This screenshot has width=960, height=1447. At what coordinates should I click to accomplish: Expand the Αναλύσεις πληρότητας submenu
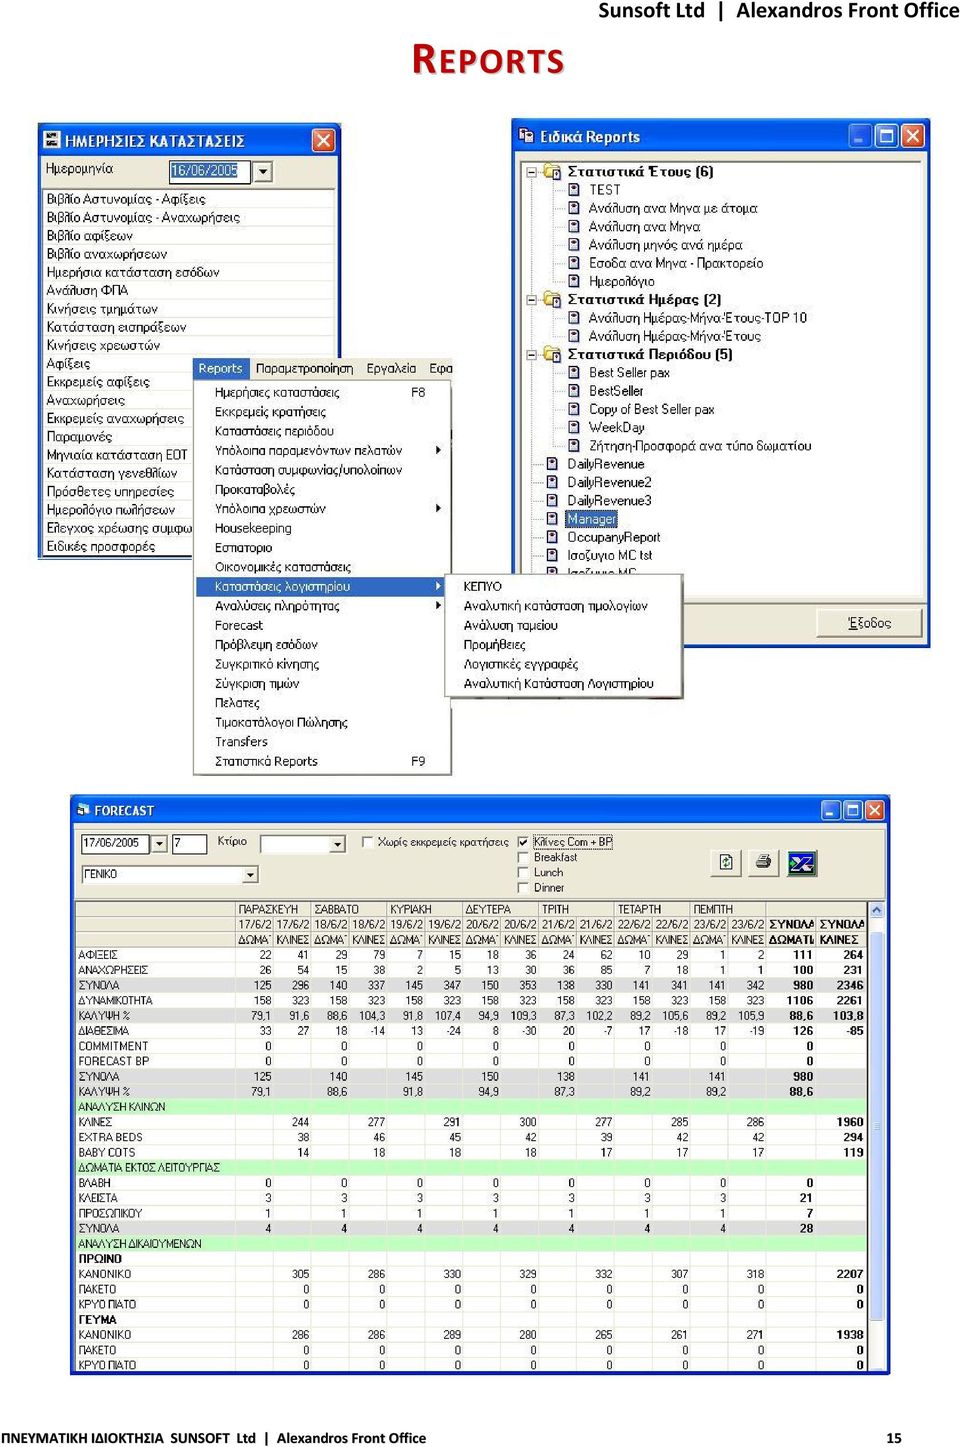[438, 606]
